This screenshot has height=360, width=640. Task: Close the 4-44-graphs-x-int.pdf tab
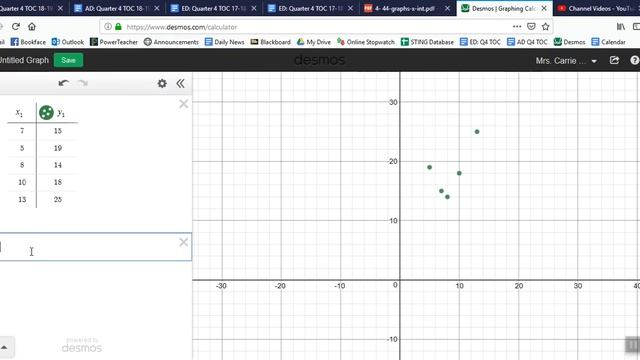coord(448,8)
